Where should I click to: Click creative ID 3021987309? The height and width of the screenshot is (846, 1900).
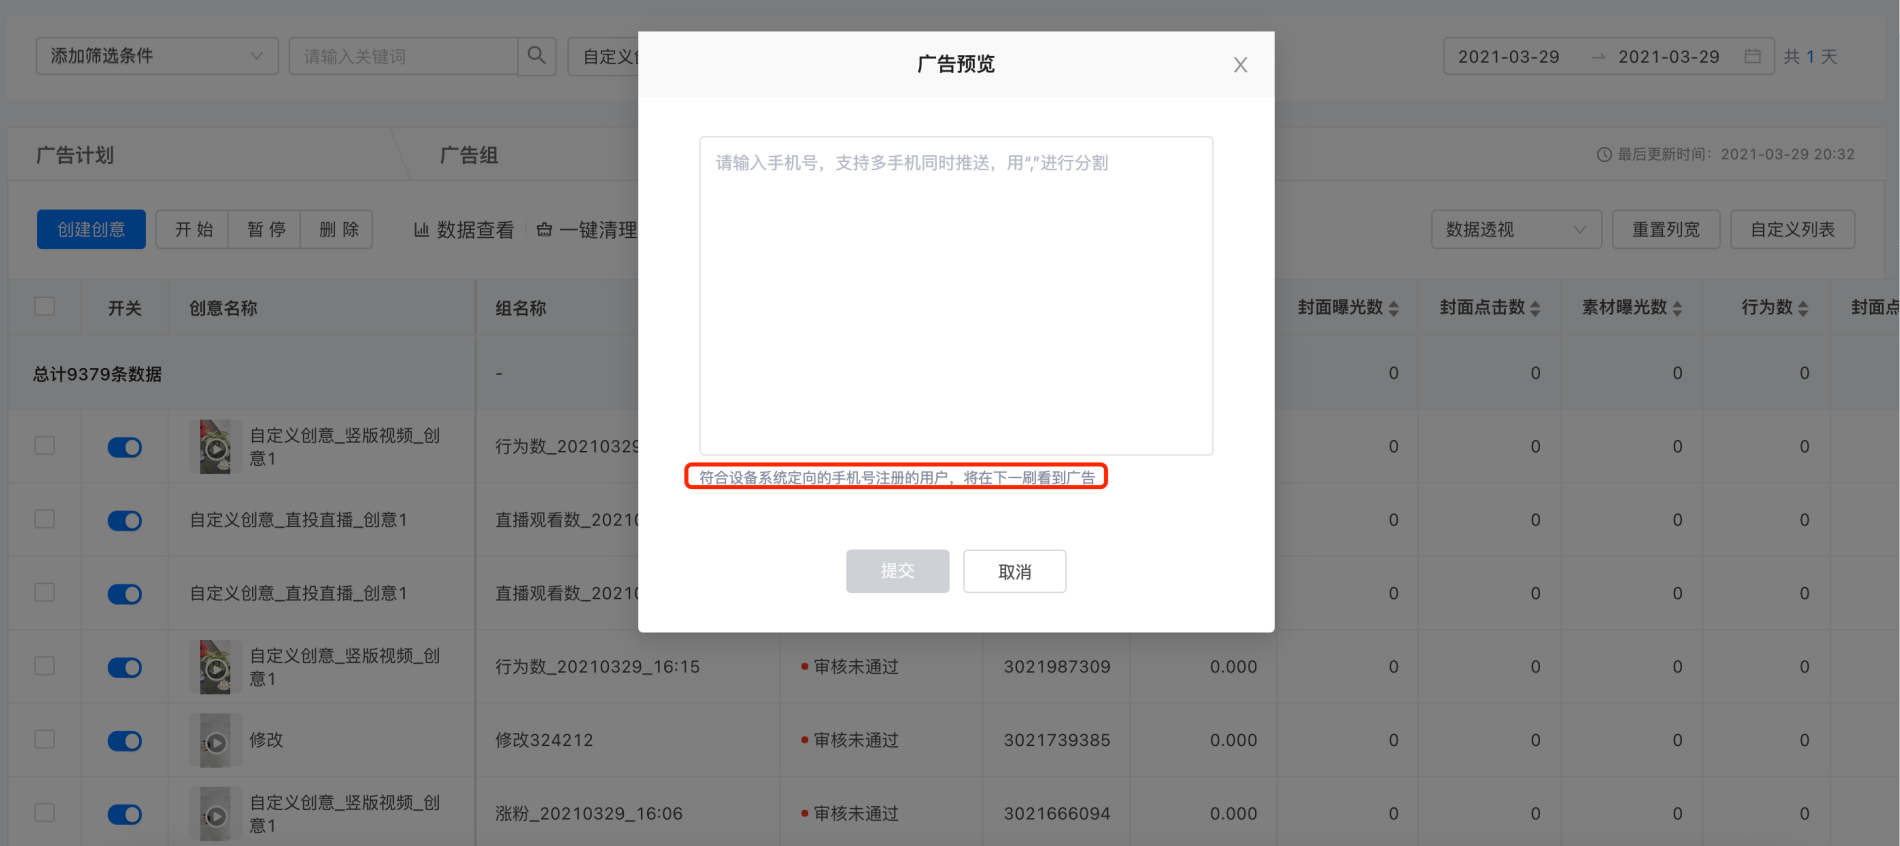tap(1057, 667)
